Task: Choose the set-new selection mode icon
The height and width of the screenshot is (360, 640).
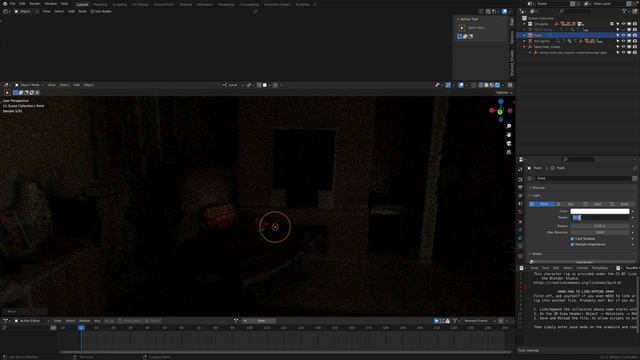Action: click(16, 93)
